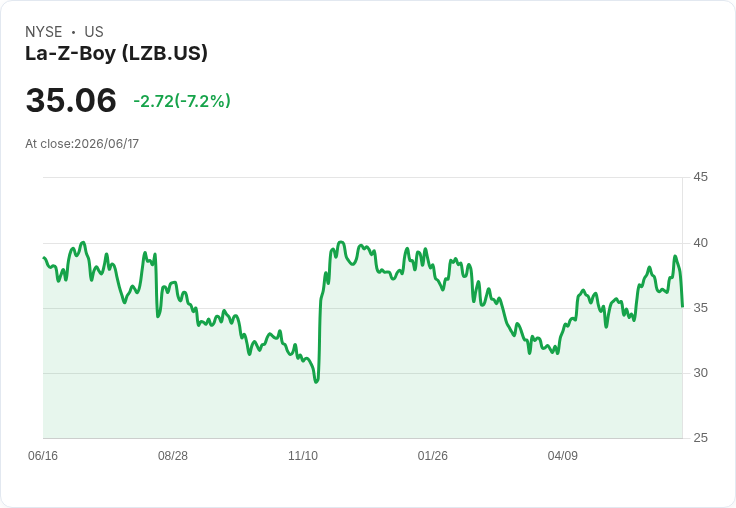
Task: Click the 25 price axis label
Action: 700,438
